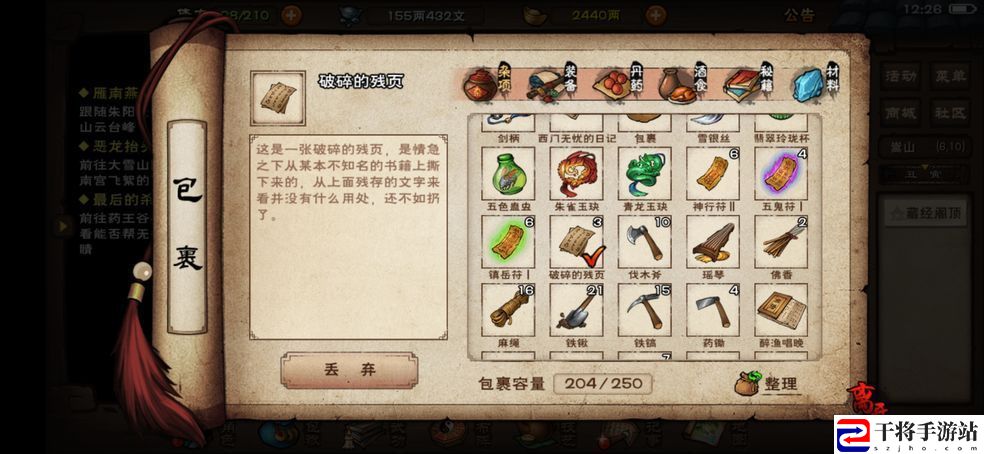
Task: Select the 朱雀玉玦 item
Action: 576,173
